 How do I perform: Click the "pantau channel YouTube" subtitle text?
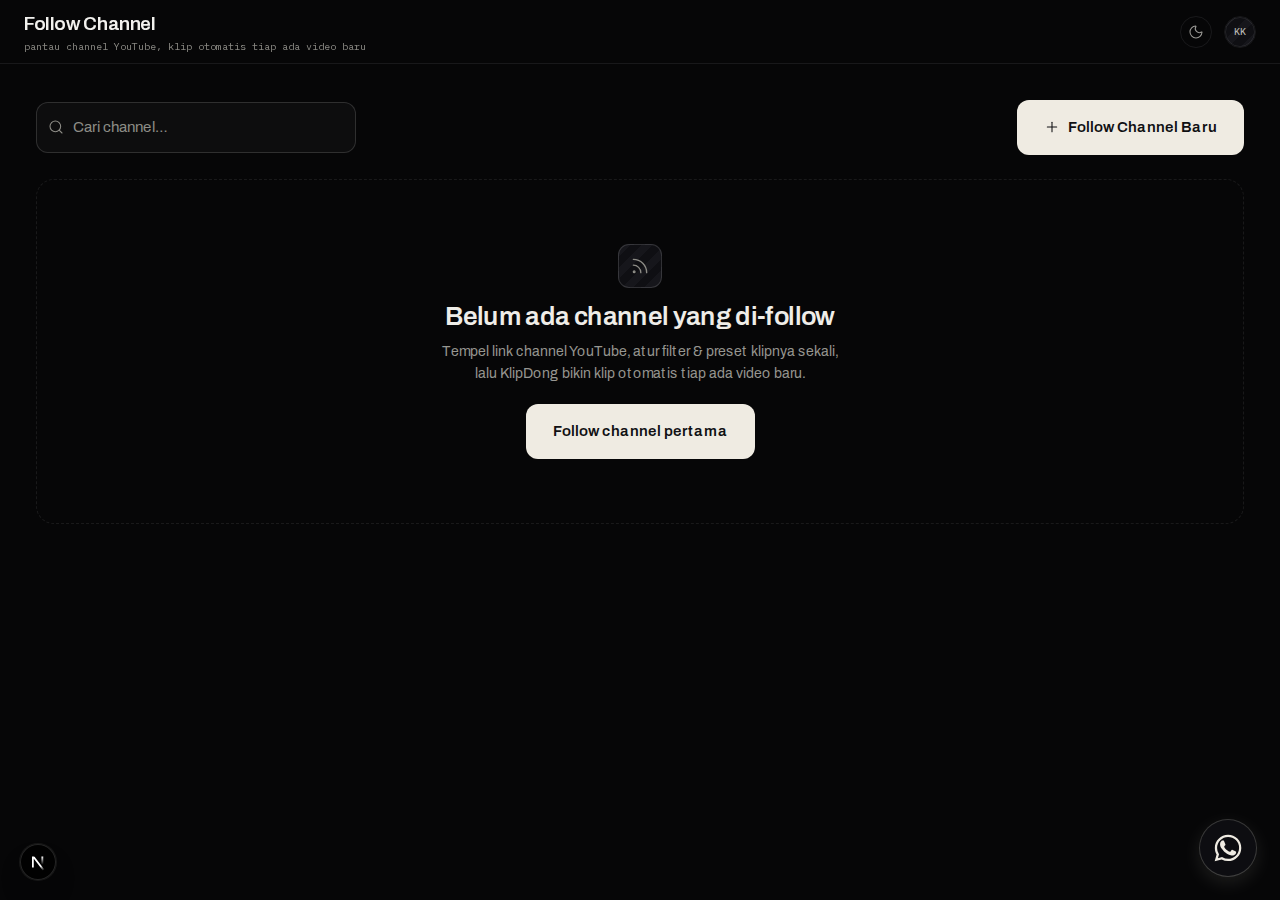coord(195,47)
